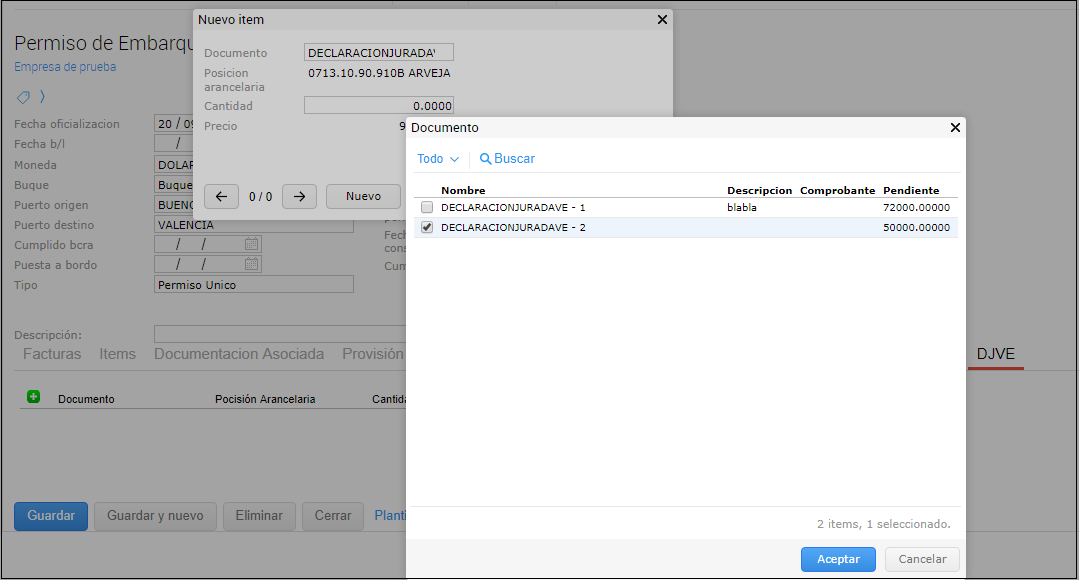1079x580 pixels.
Task: Check the DECLARACIONJURADAVE - 1 checkbox
Action: click(427, 208)
